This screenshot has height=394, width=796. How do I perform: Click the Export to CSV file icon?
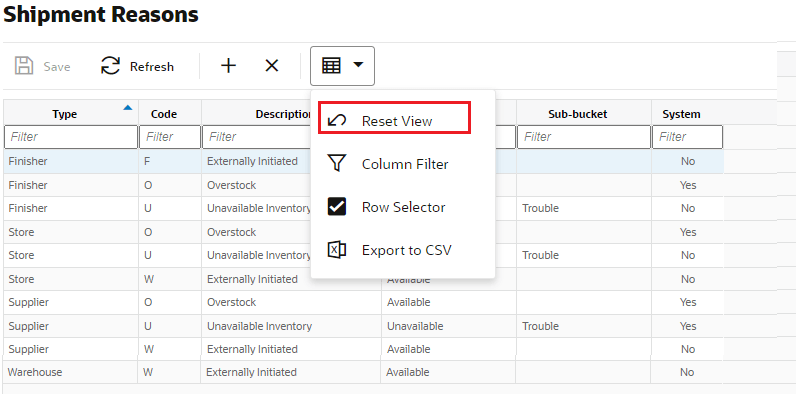[337, 250]
